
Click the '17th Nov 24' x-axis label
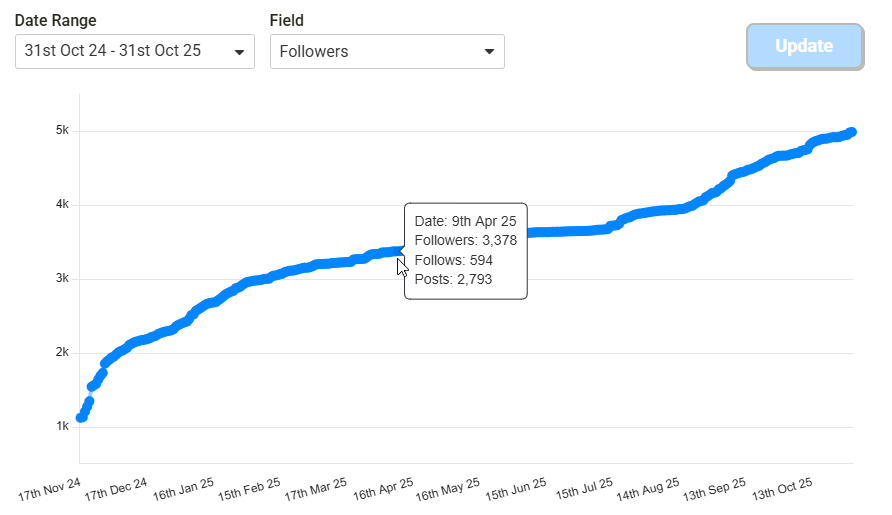click(49, 489)
